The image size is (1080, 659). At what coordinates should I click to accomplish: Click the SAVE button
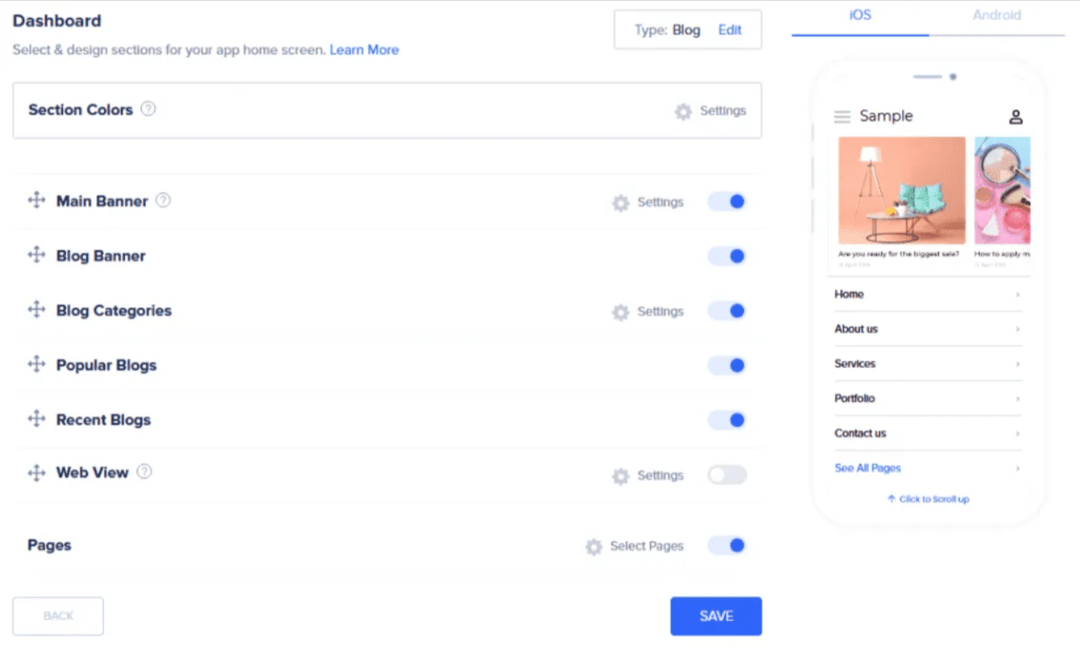[715, 616]
